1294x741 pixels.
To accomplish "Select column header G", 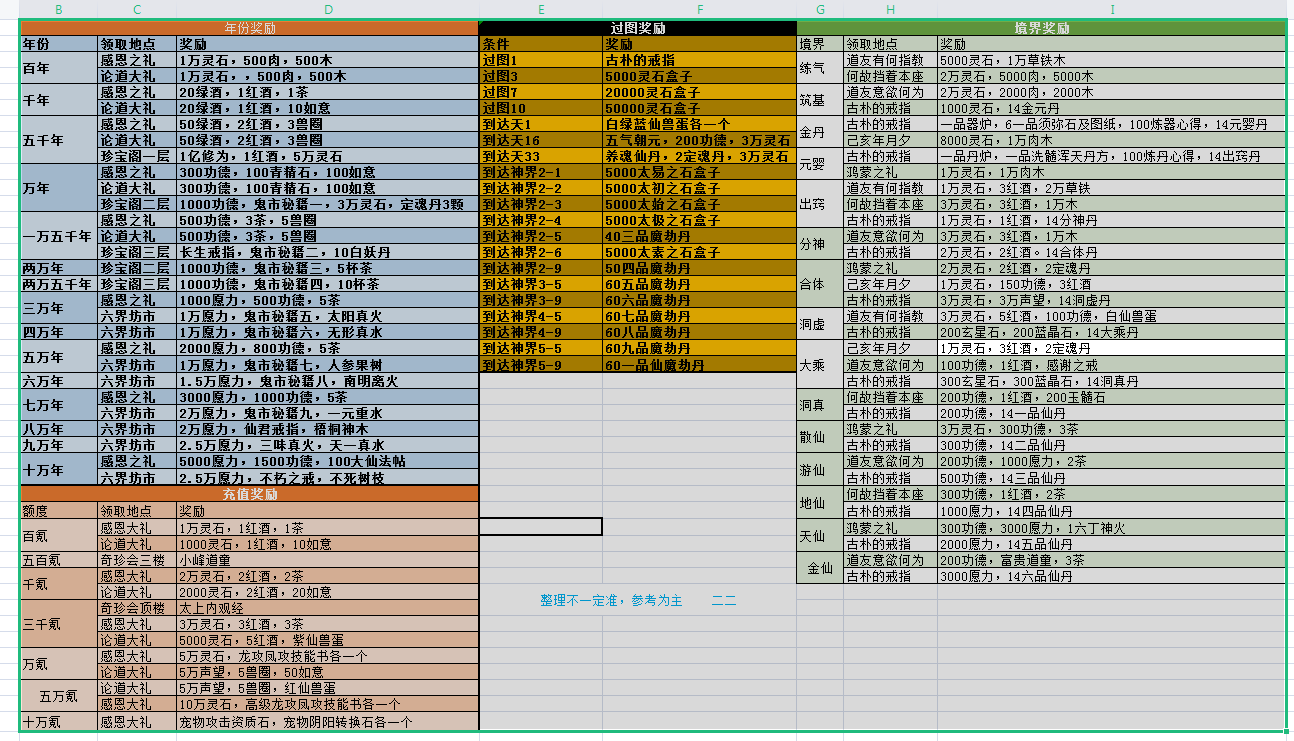I will point(820,9).
